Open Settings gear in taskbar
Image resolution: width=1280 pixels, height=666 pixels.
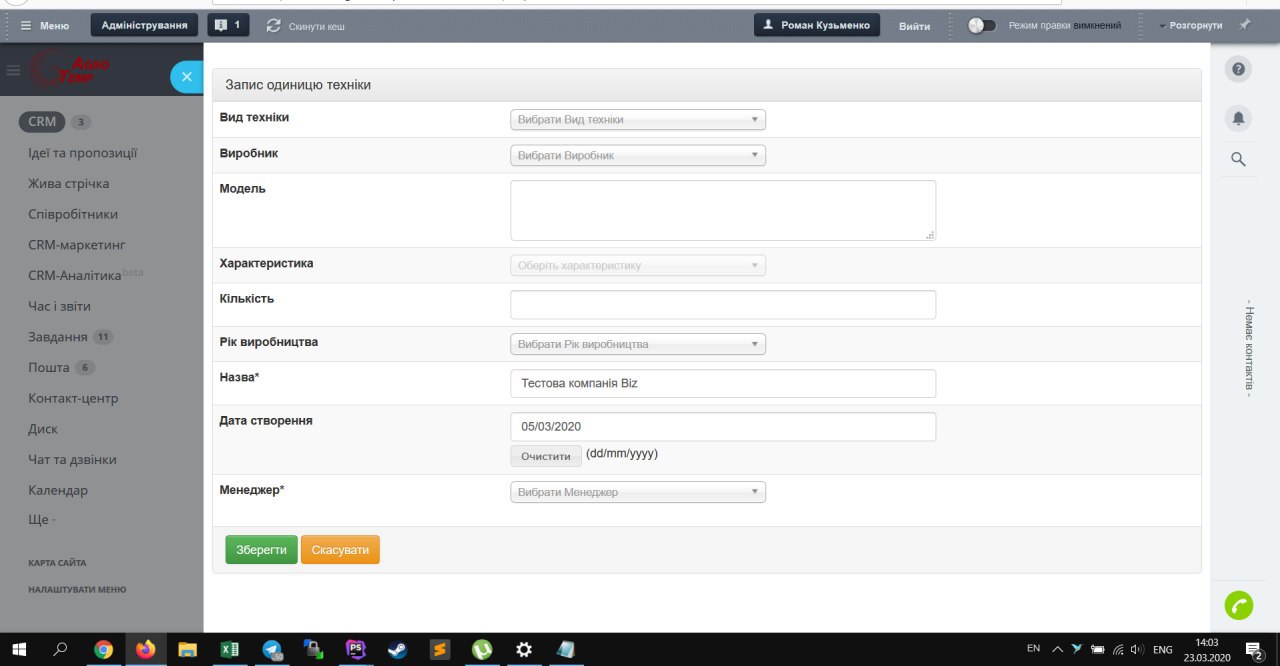tap(524, 650)
